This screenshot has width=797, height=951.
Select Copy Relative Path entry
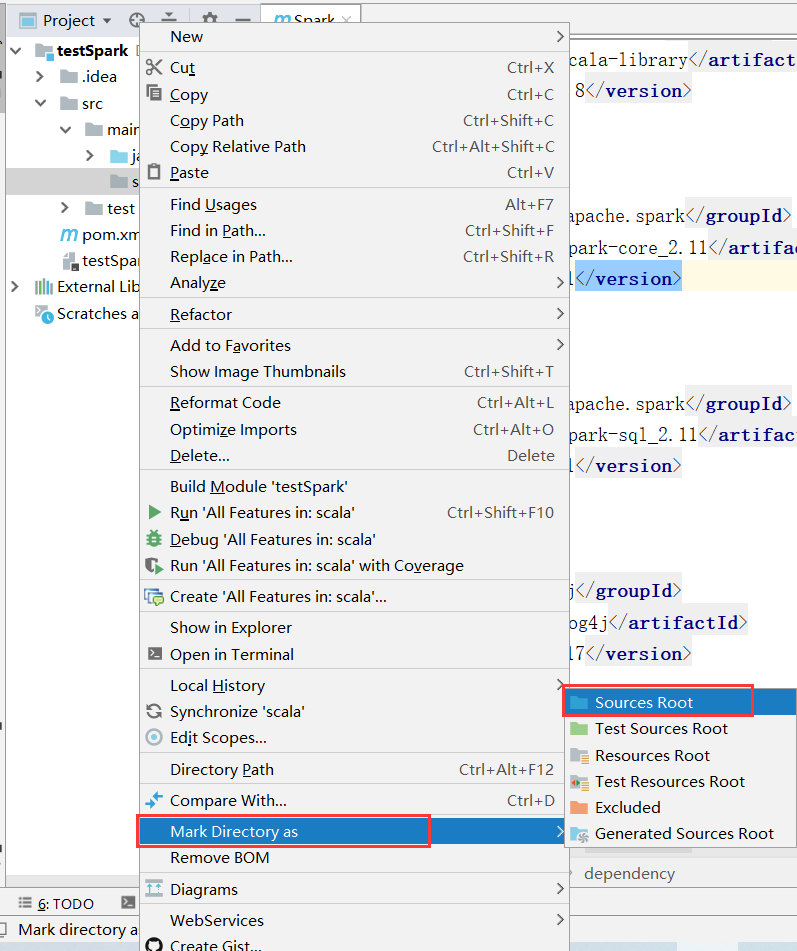pos(354,147)
